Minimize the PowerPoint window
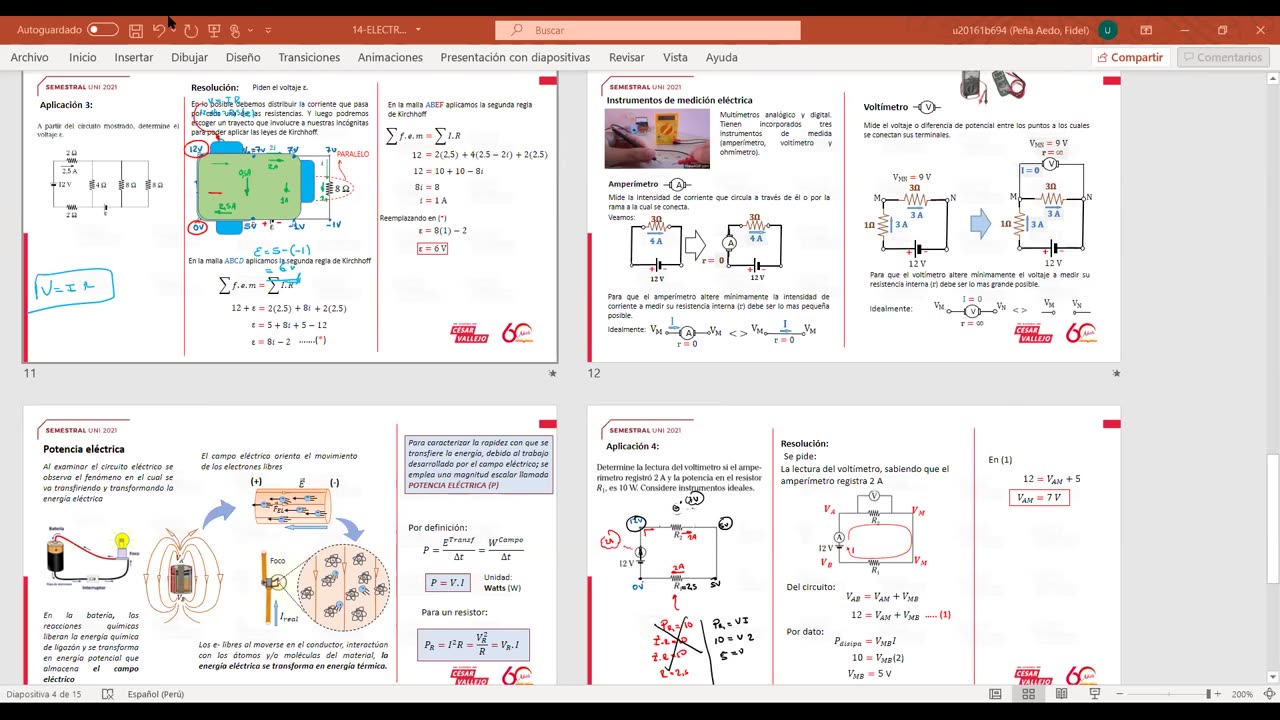1280x720 pixels. 1185,30
